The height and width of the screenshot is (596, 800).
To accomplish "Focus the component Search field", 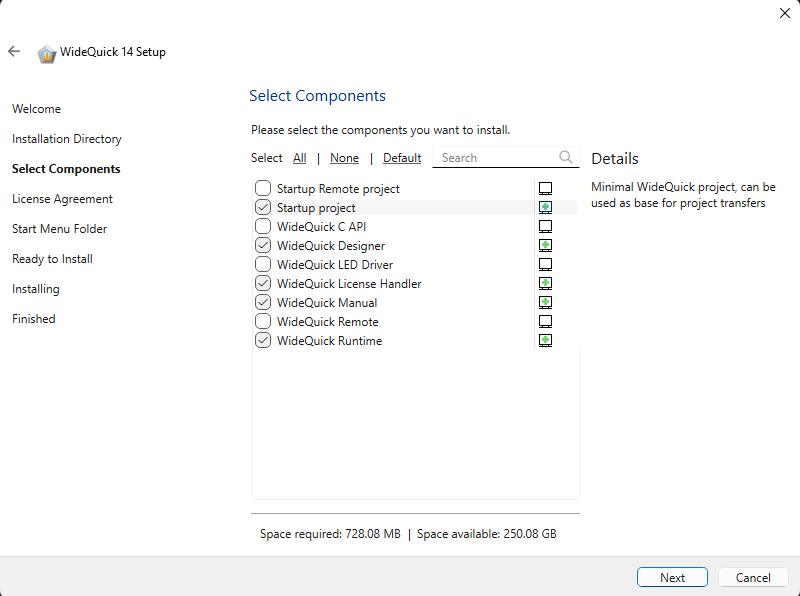I will (x=506, y=157).
